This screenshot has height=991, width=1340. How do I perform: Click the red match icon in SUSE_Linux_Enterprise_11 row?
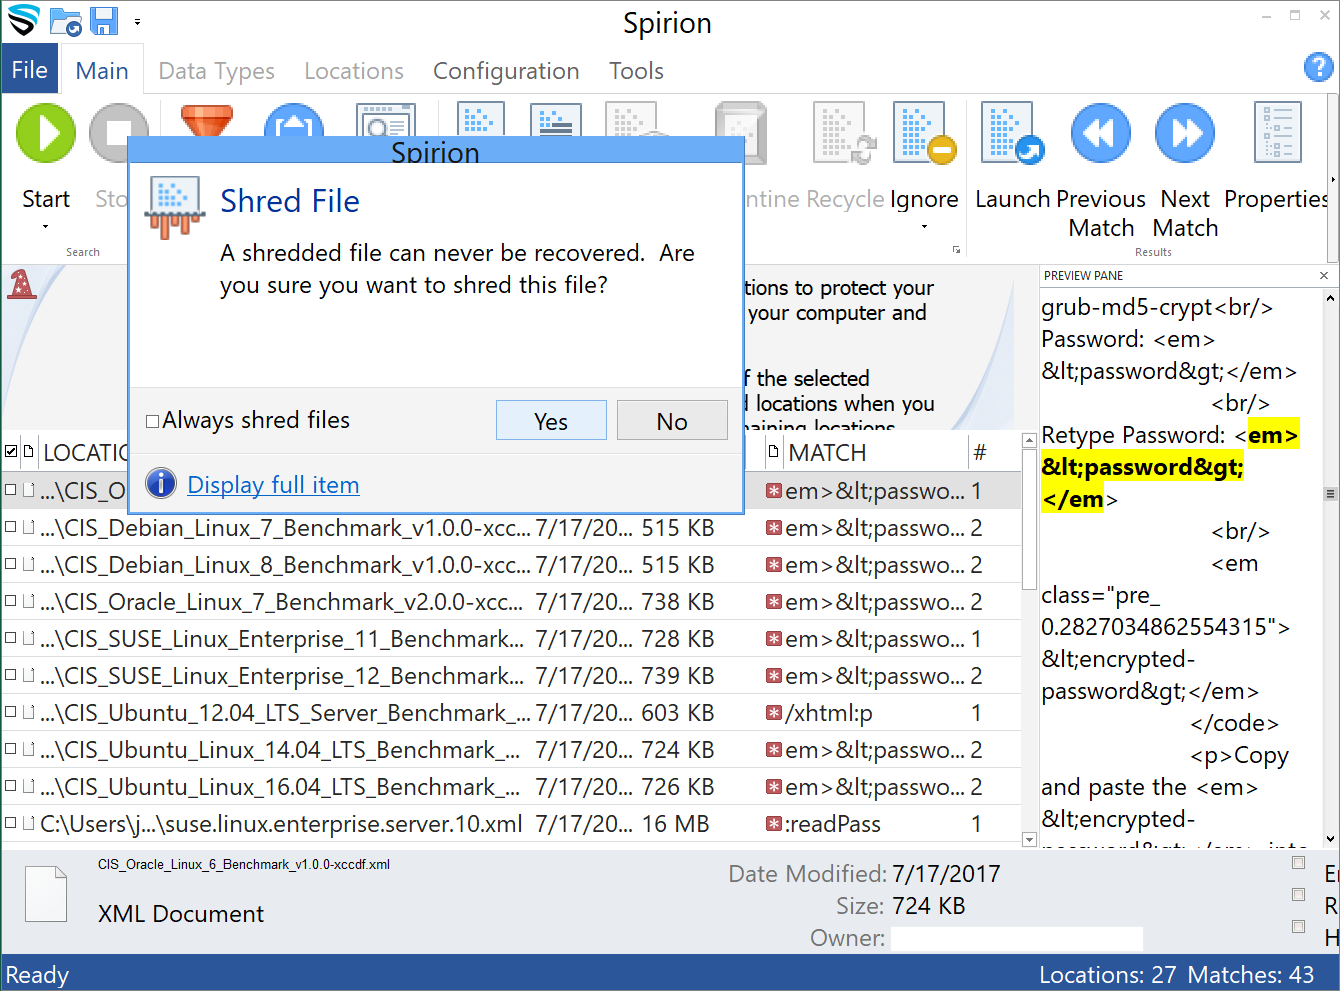[773, 639]
